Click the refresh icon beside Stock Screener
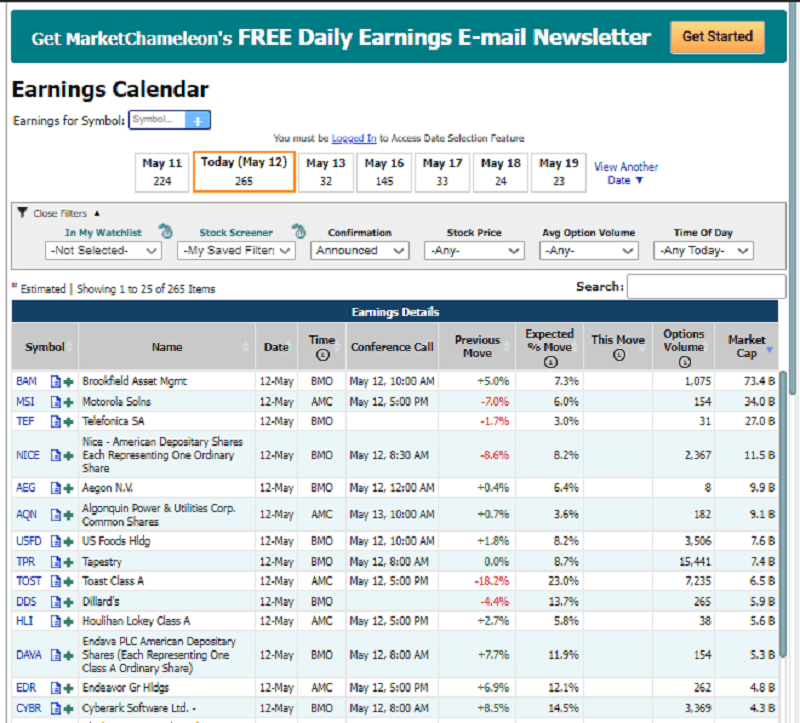Image resolution: width=800 pixels, height=723 pixels. tap(299, 230)
